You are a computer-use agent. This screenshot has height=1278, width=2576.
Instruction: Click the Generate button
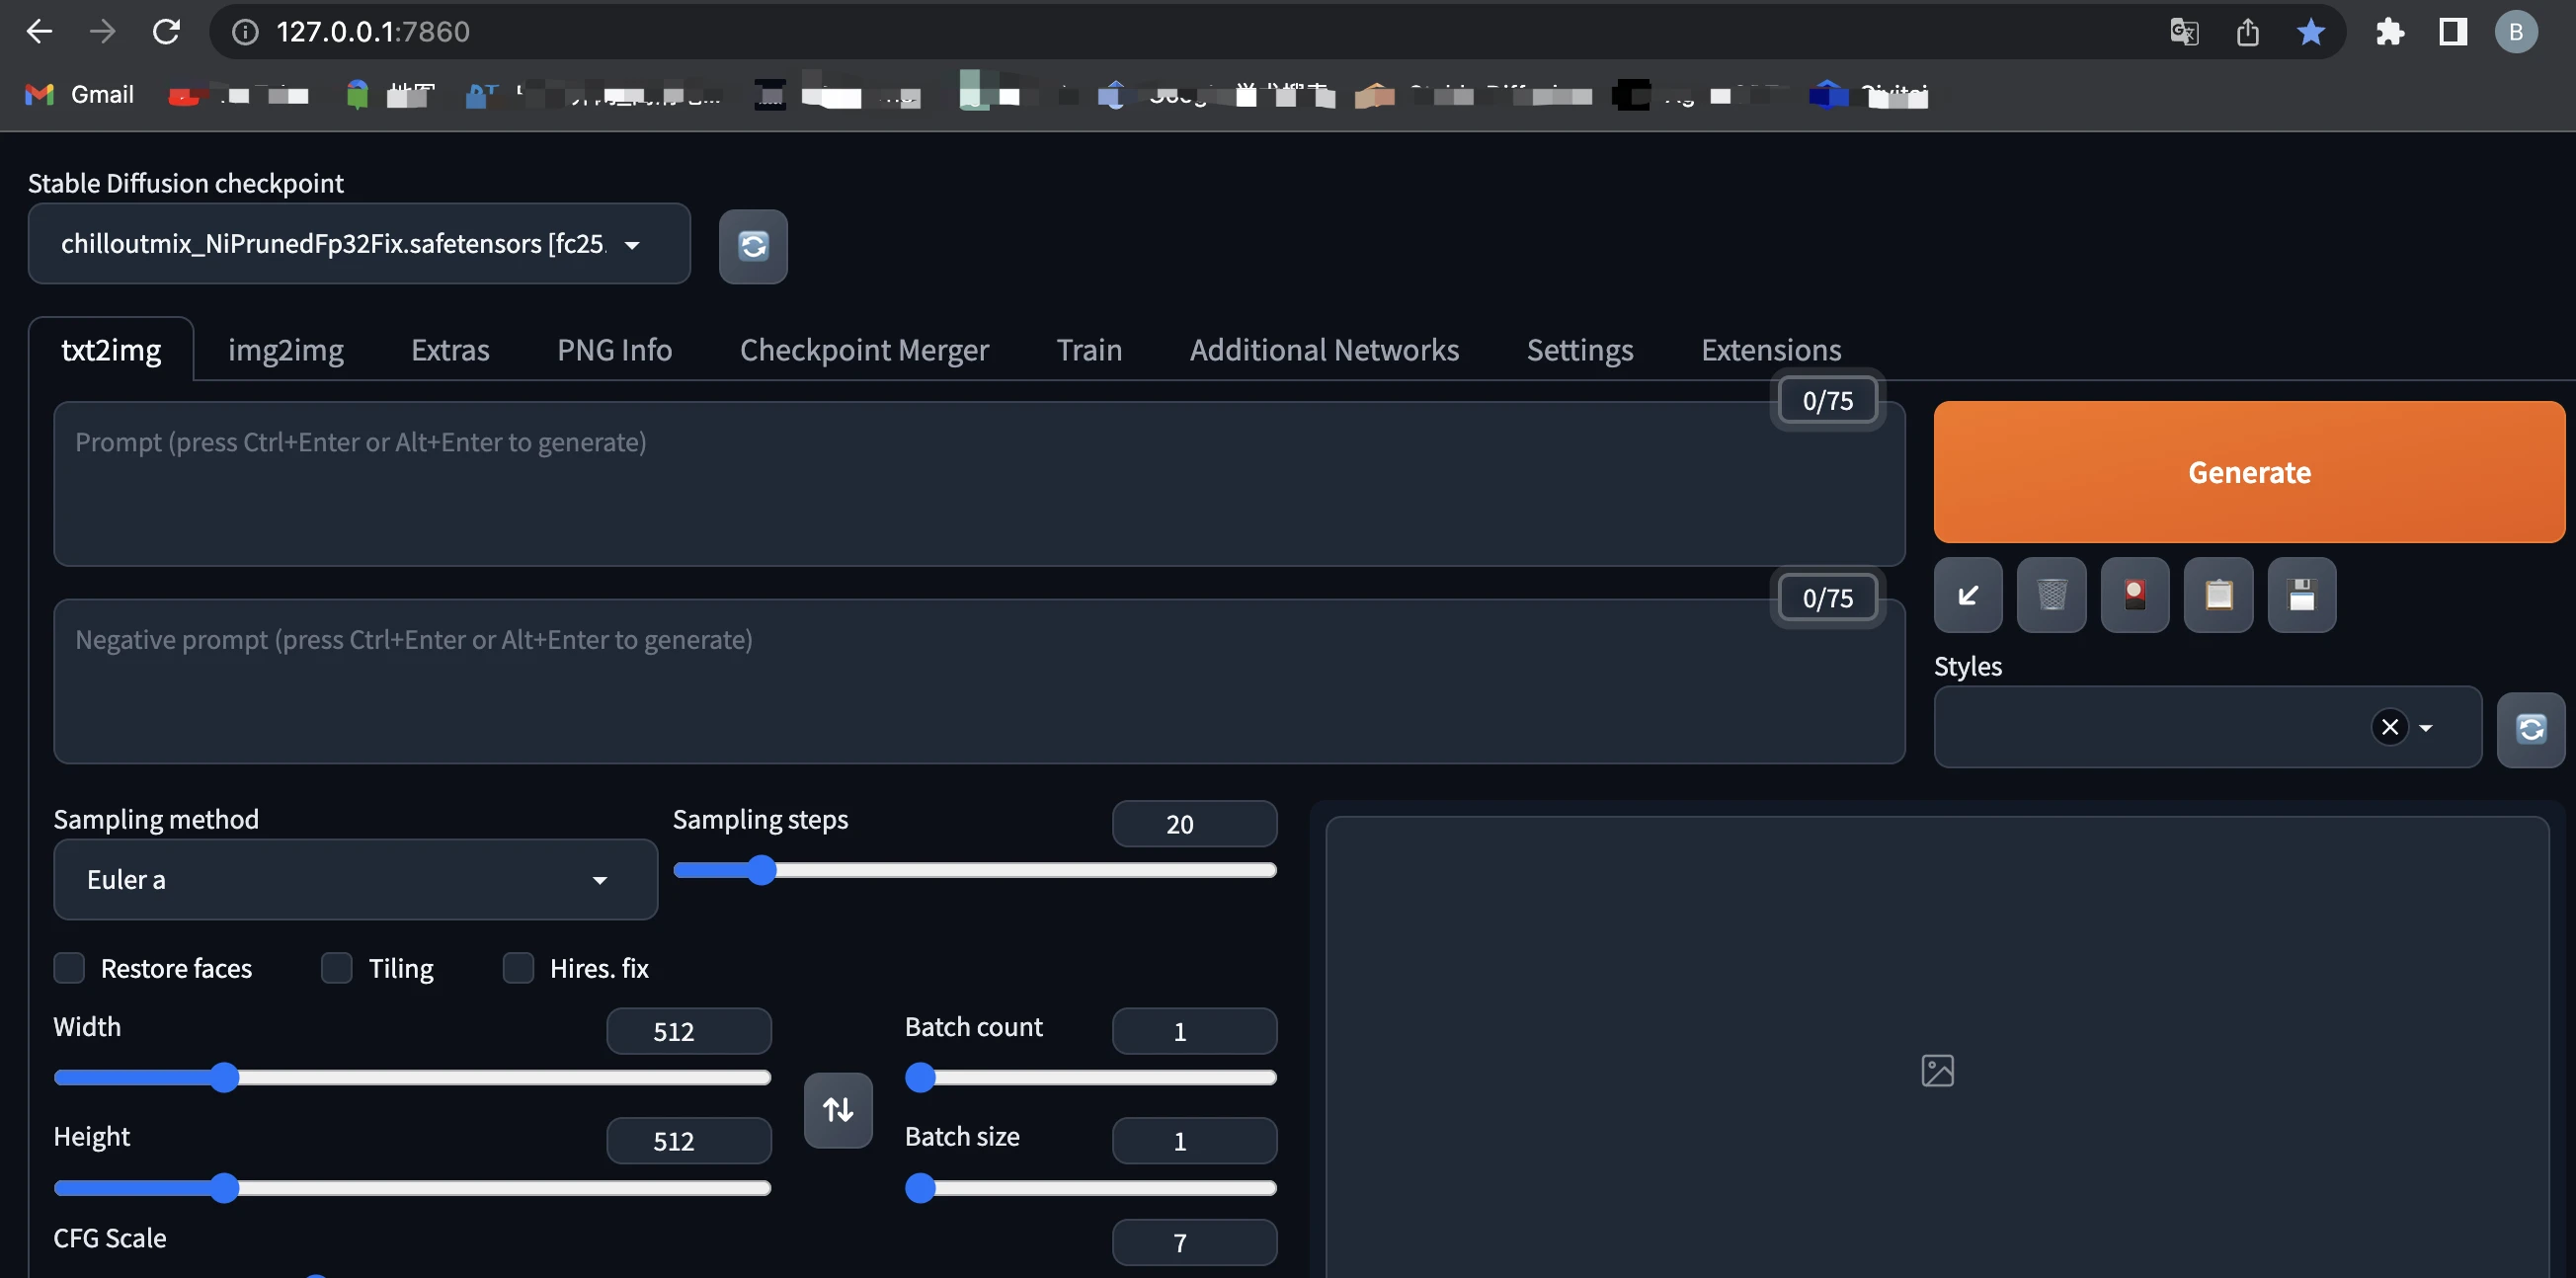click(2249, 472)
